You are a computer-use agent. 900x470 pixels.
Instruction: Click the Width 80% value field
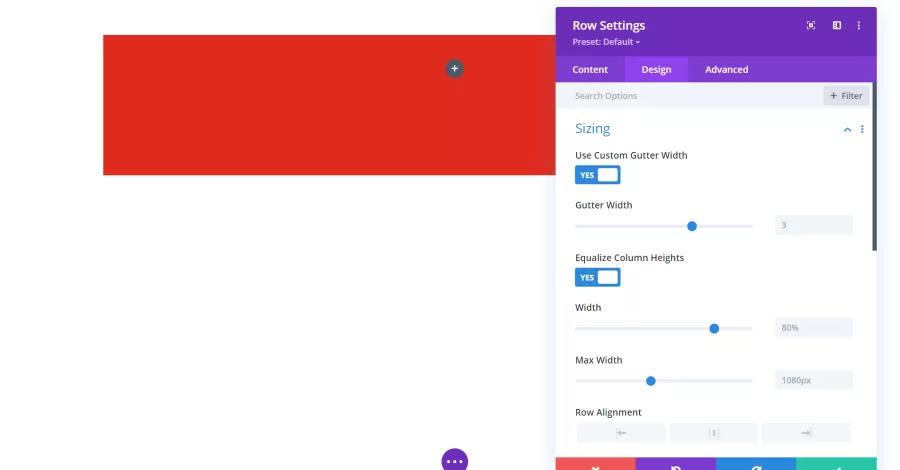(x=813, y=328)
